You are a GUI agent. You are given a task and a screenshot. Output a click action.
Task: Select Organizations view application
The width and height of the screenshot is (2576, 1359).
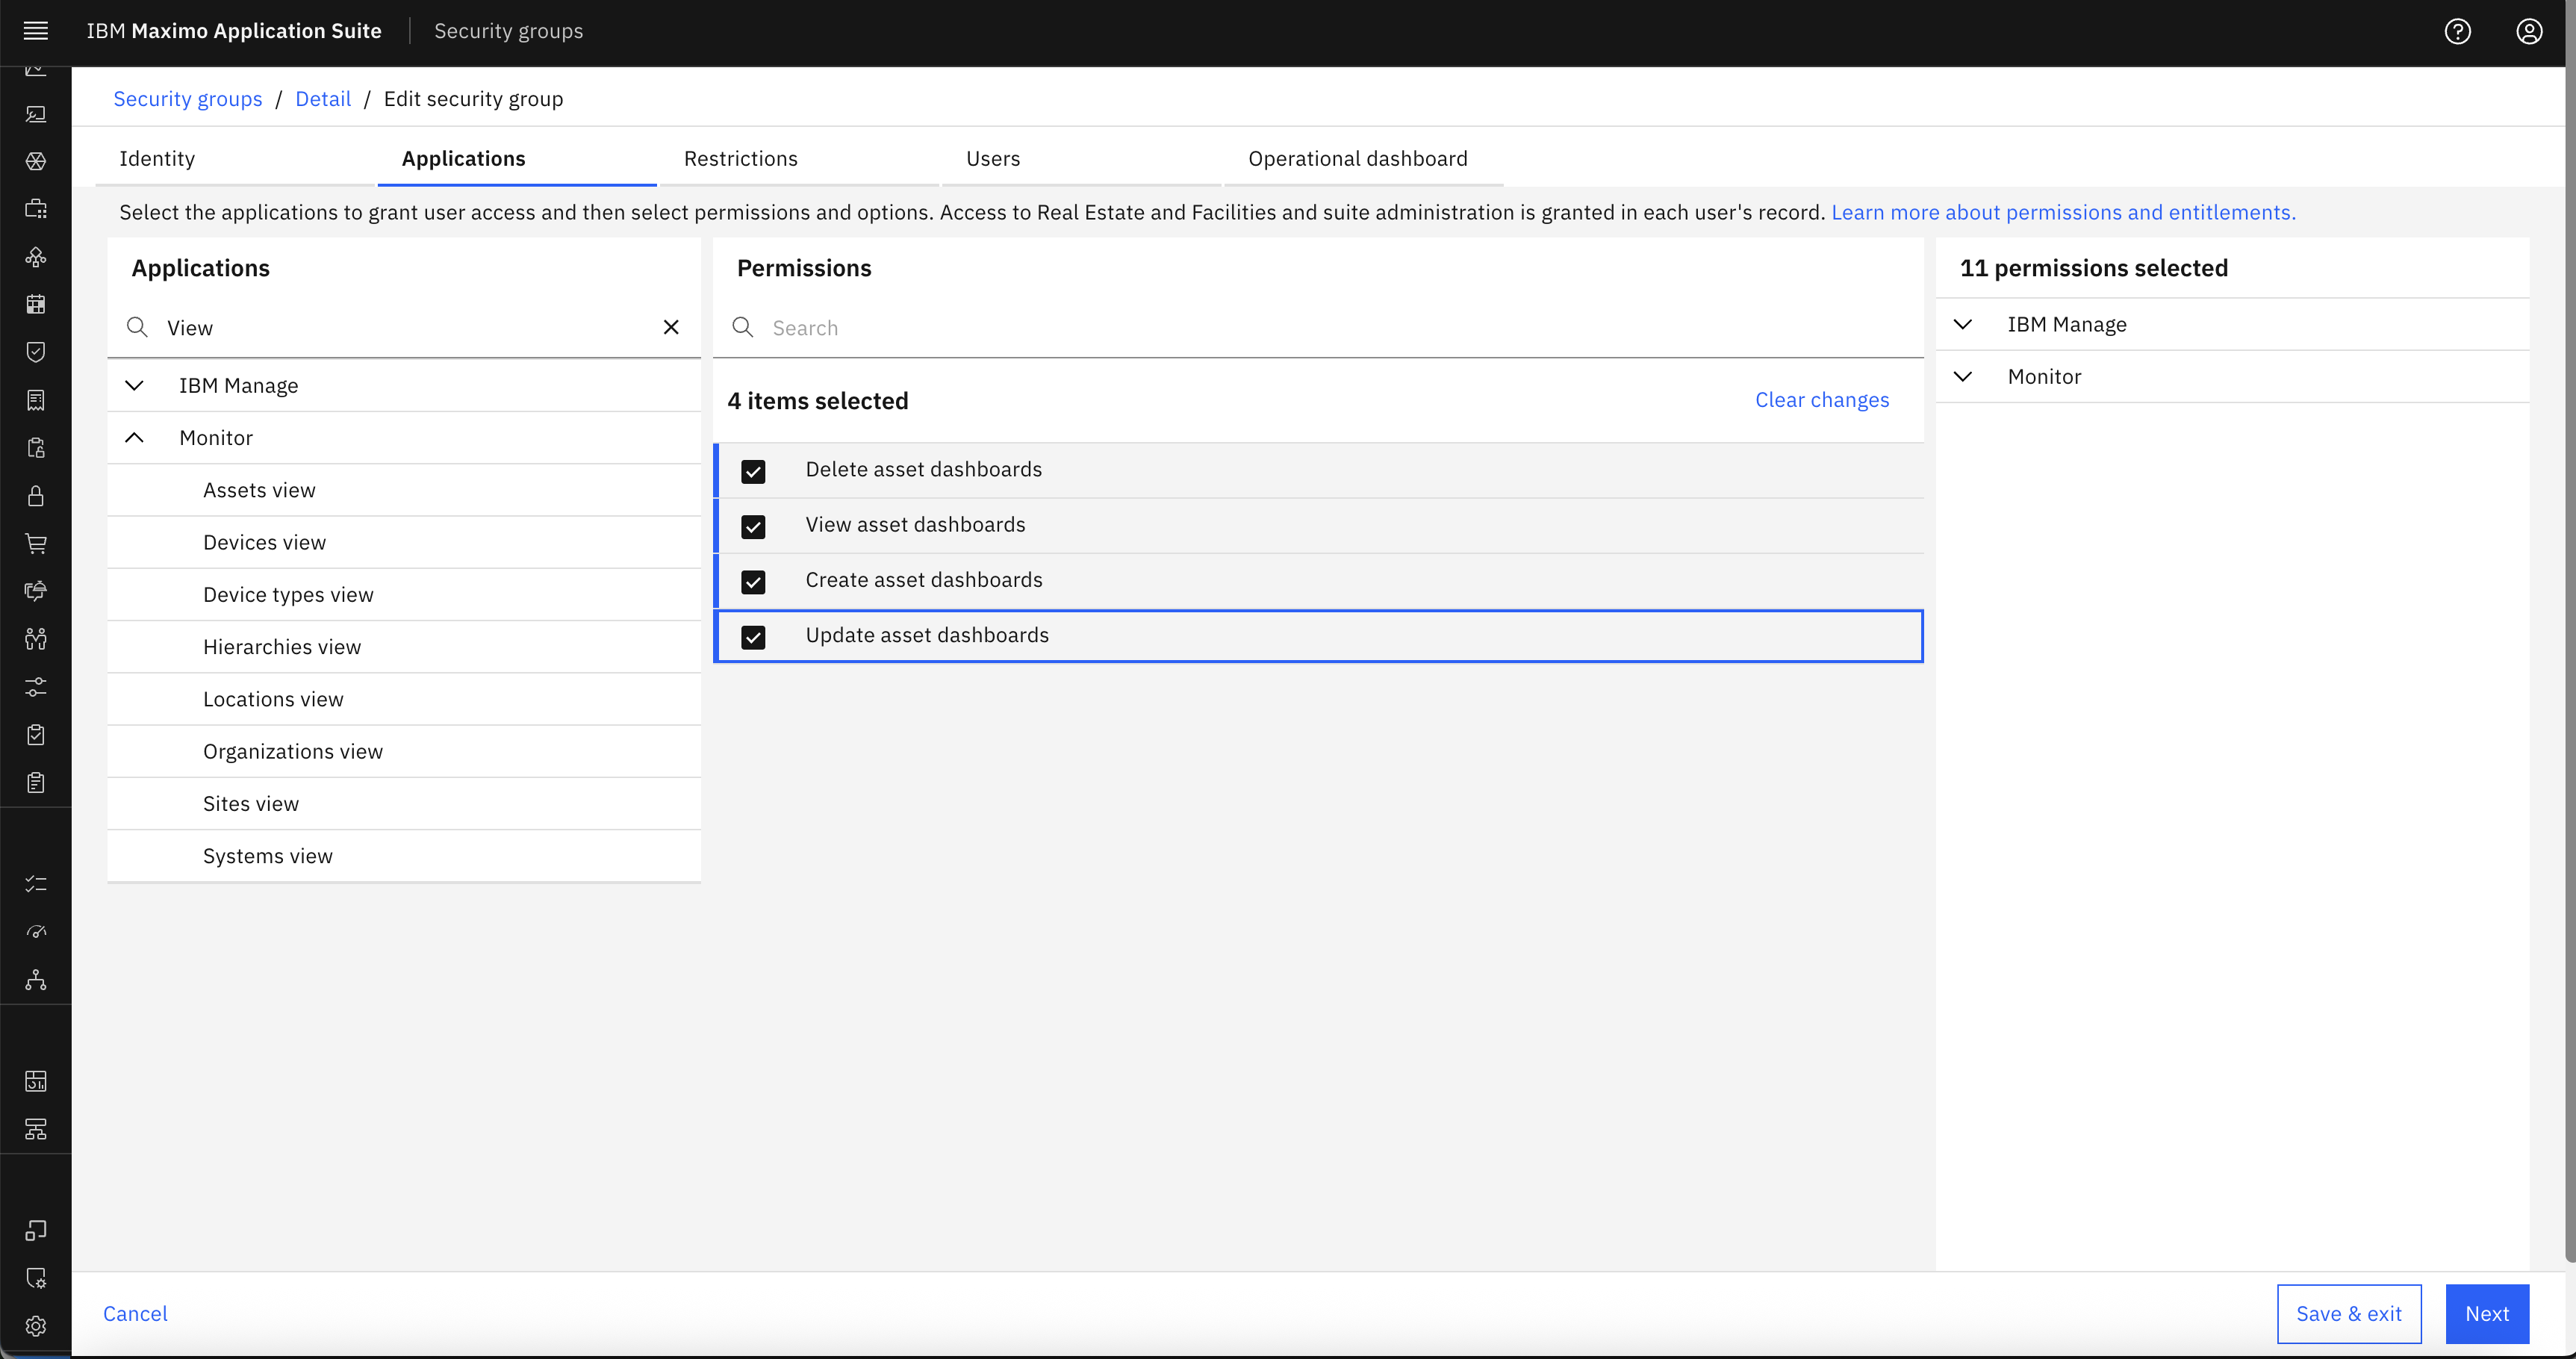(404, 751)
